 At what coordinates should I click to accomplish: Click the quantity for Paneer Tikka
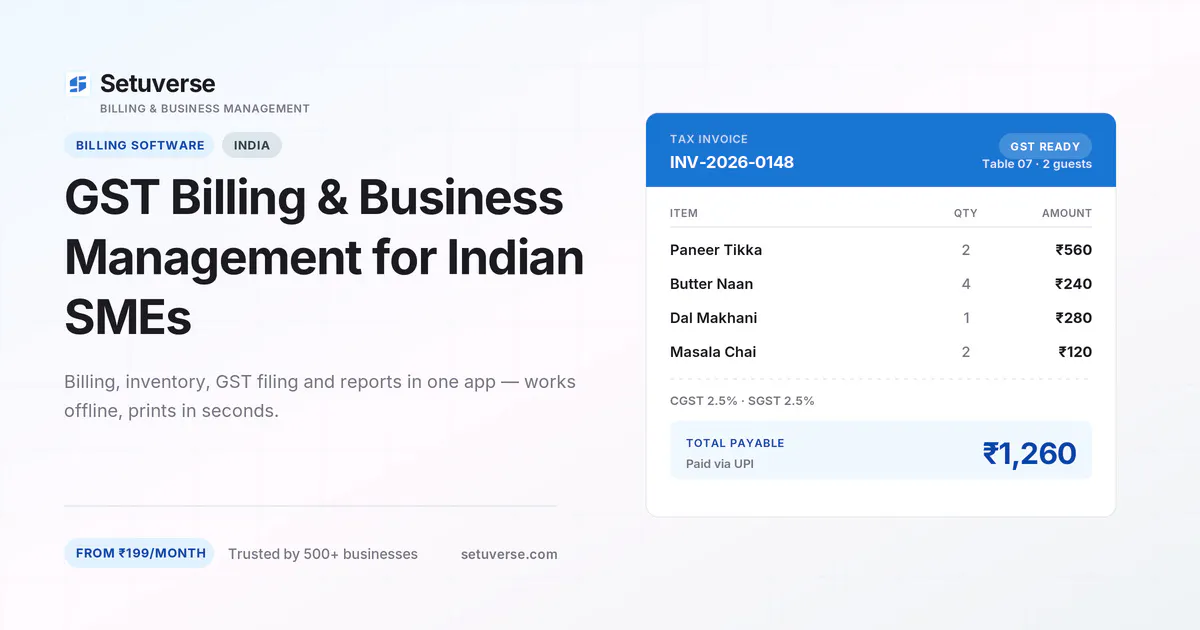(x=966, y=250)
